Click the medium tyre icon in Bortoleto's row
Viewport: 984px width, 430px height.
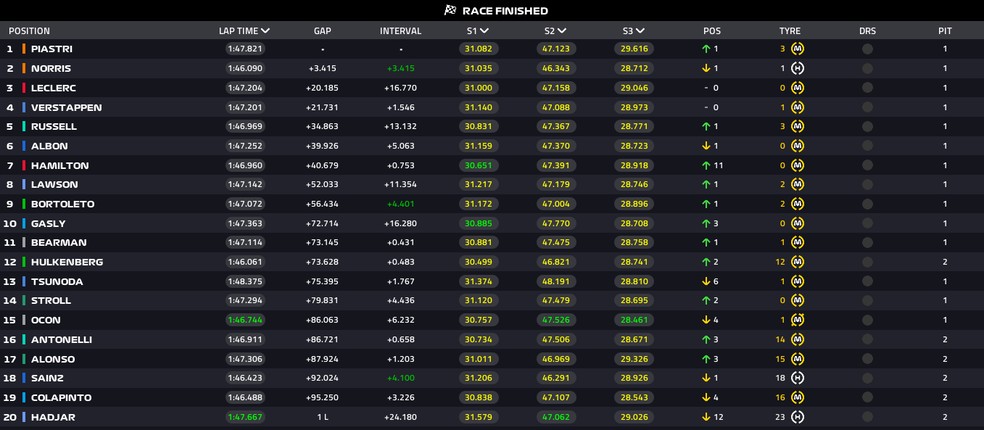coord(798,204)
